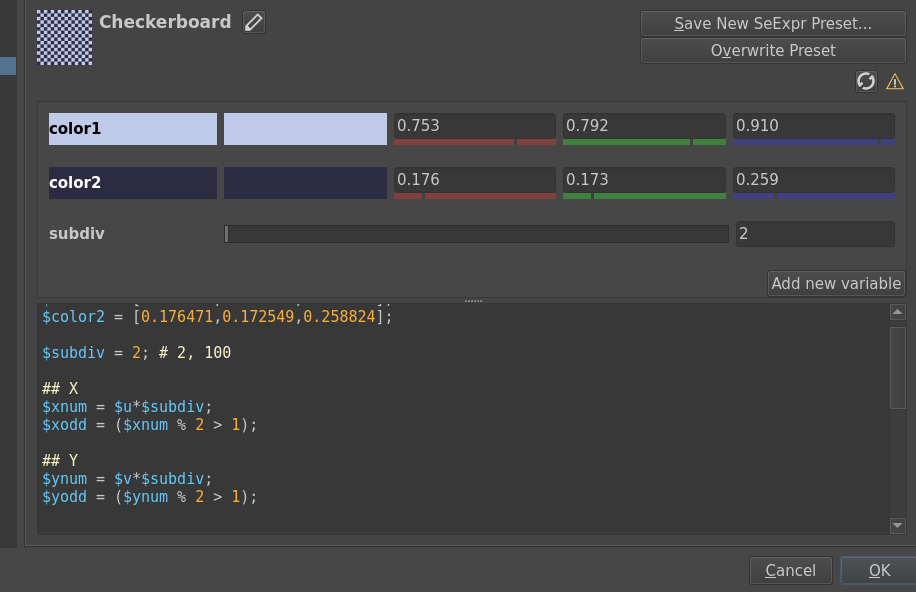Screen dimensions: 916x592
Task: Click the color1 red value field 0.753
Action: (x=474, y=126)
